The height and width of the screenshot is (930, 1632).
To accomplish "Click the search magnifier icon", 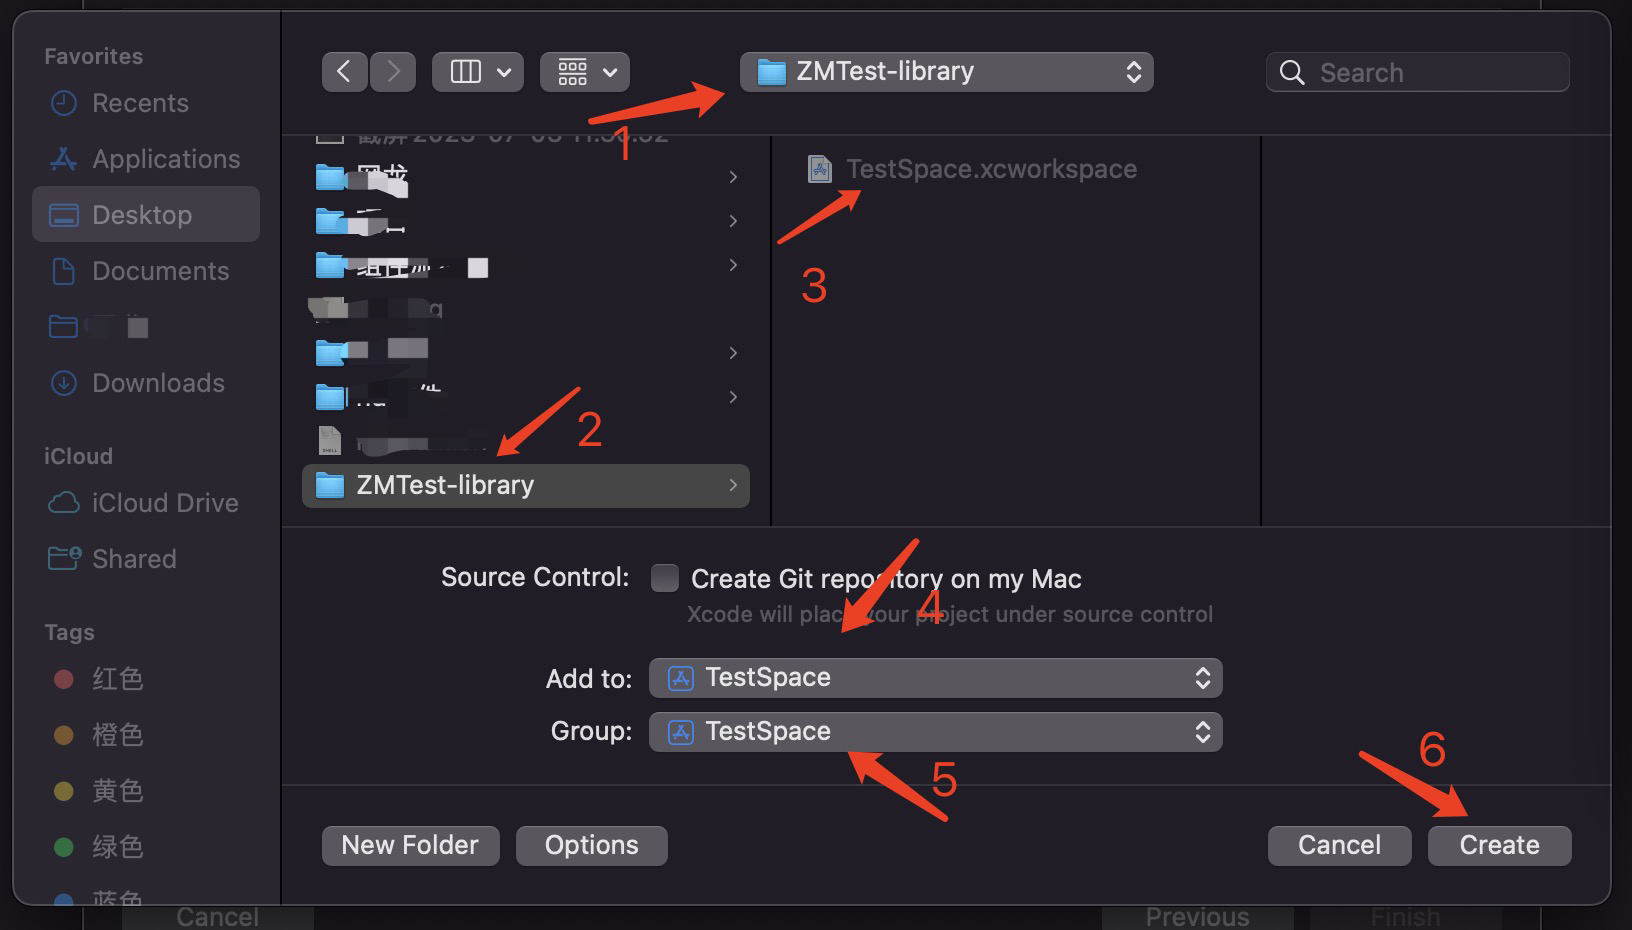I will (x=1292, y=72).
